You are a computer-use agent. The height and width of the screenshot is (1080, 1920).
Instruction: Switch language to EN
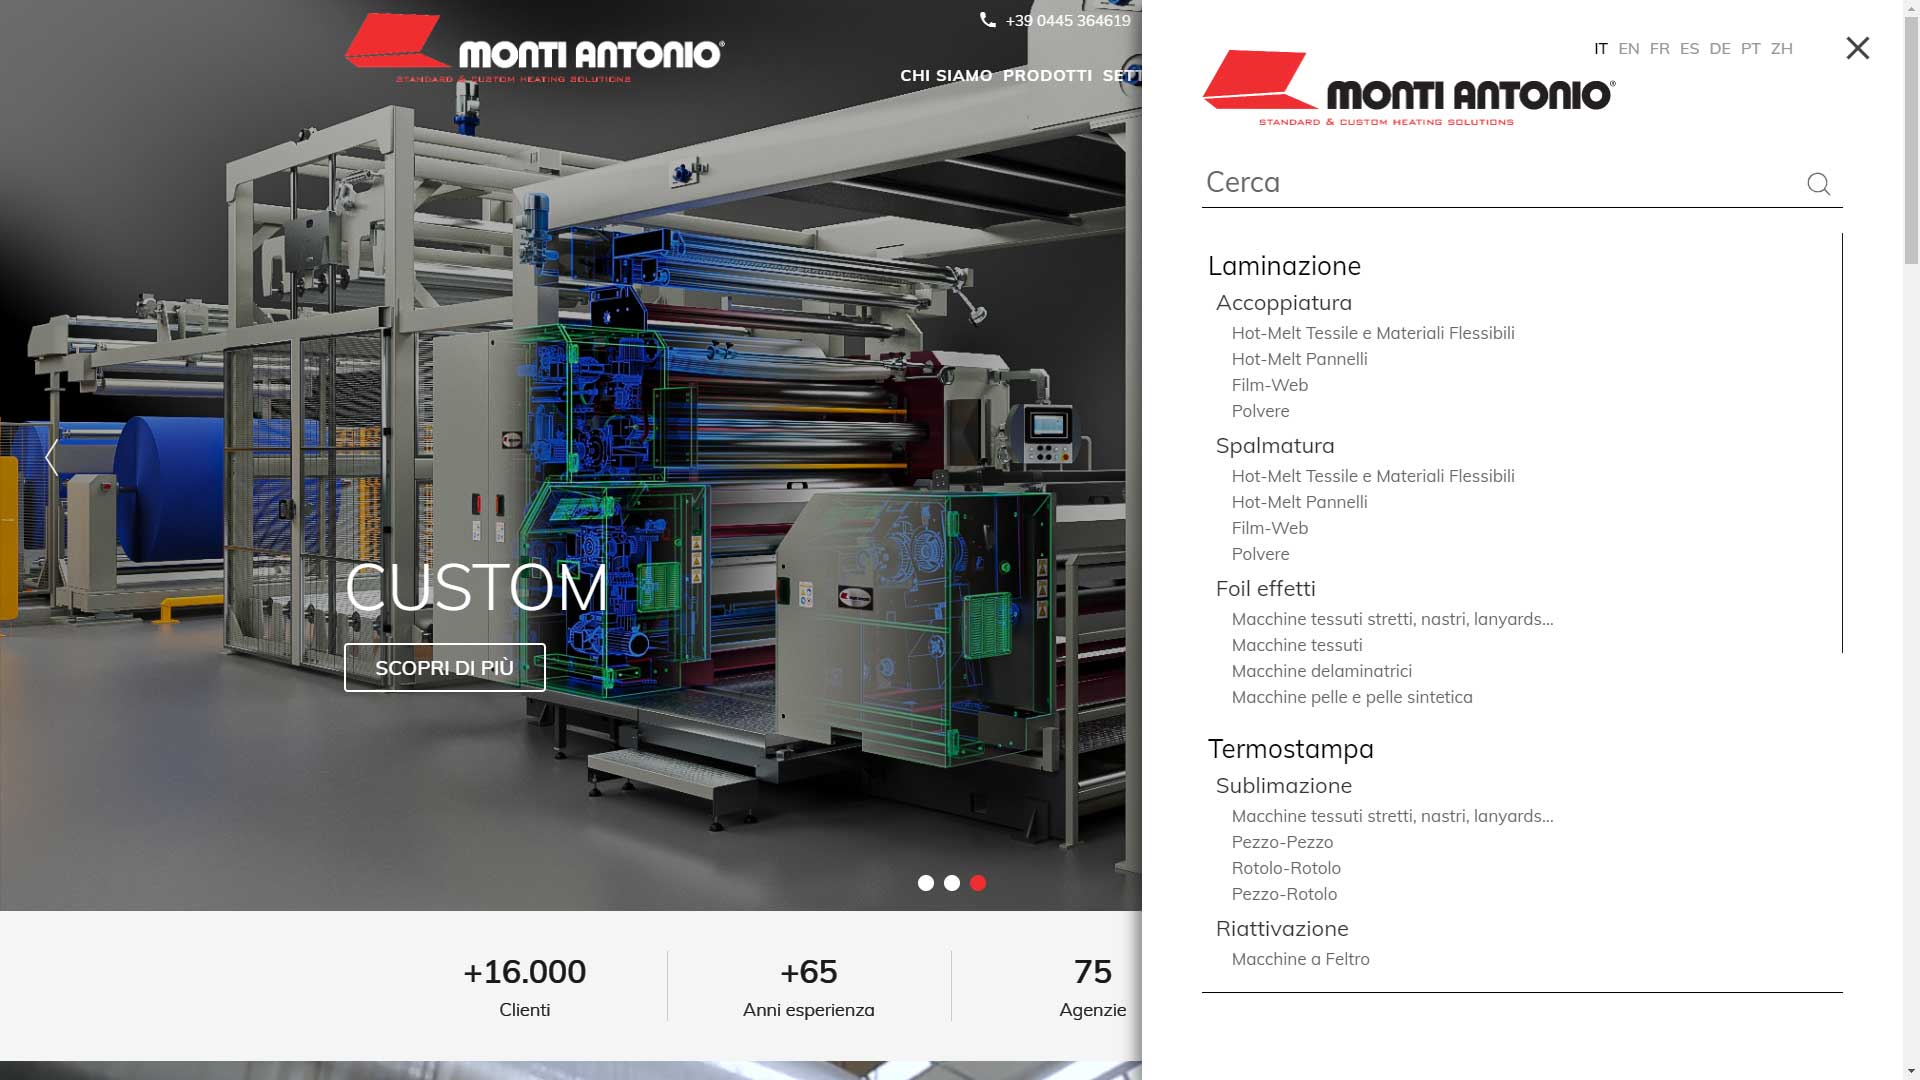point(1628,48)
